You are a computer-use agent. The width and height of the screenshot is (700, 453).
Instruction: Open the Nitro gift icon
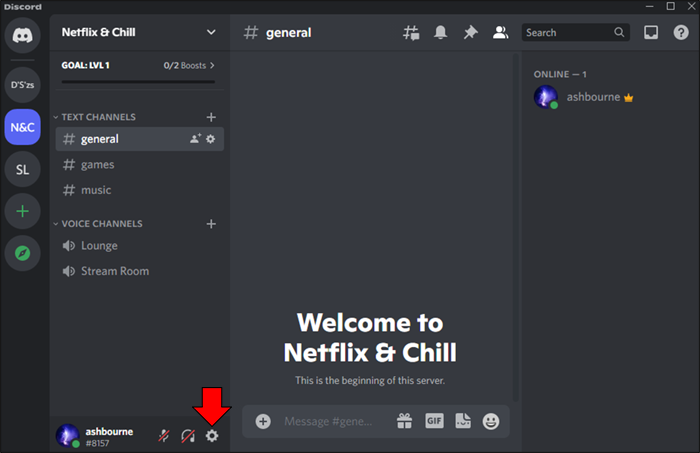(x=404, y=421)
